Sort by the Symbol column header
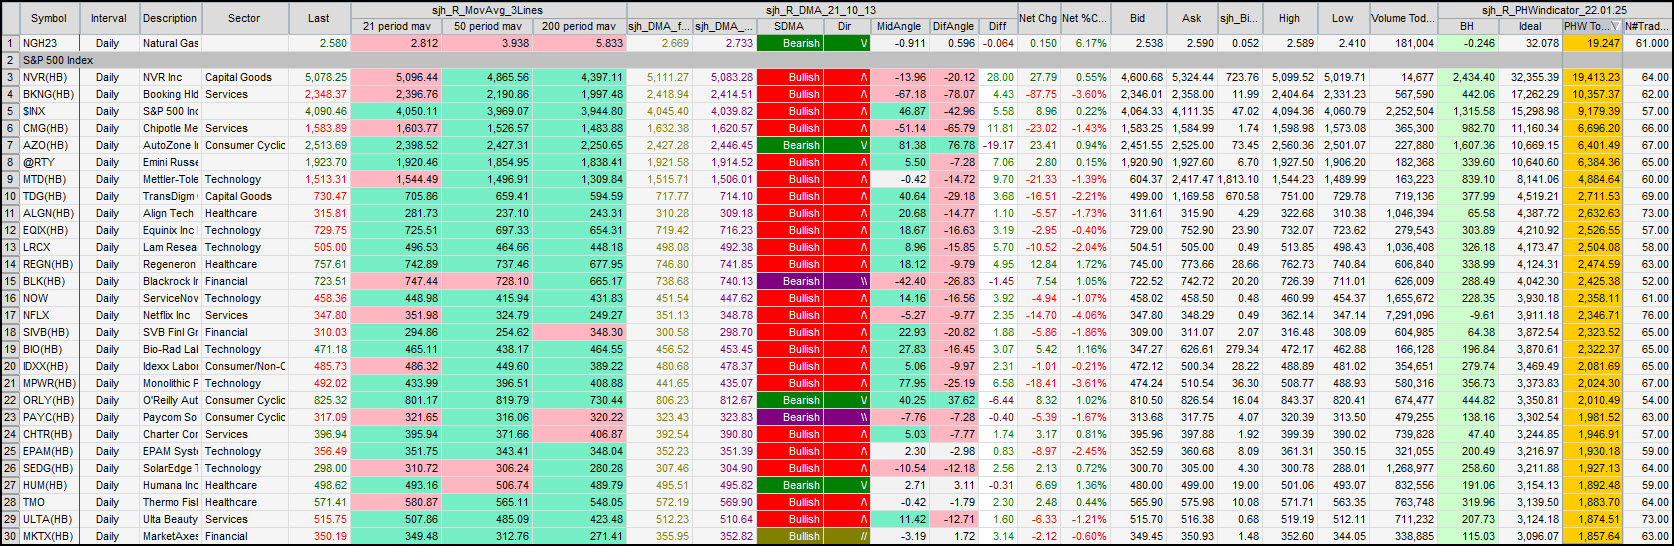1674x546 pixels. point(49,18)
